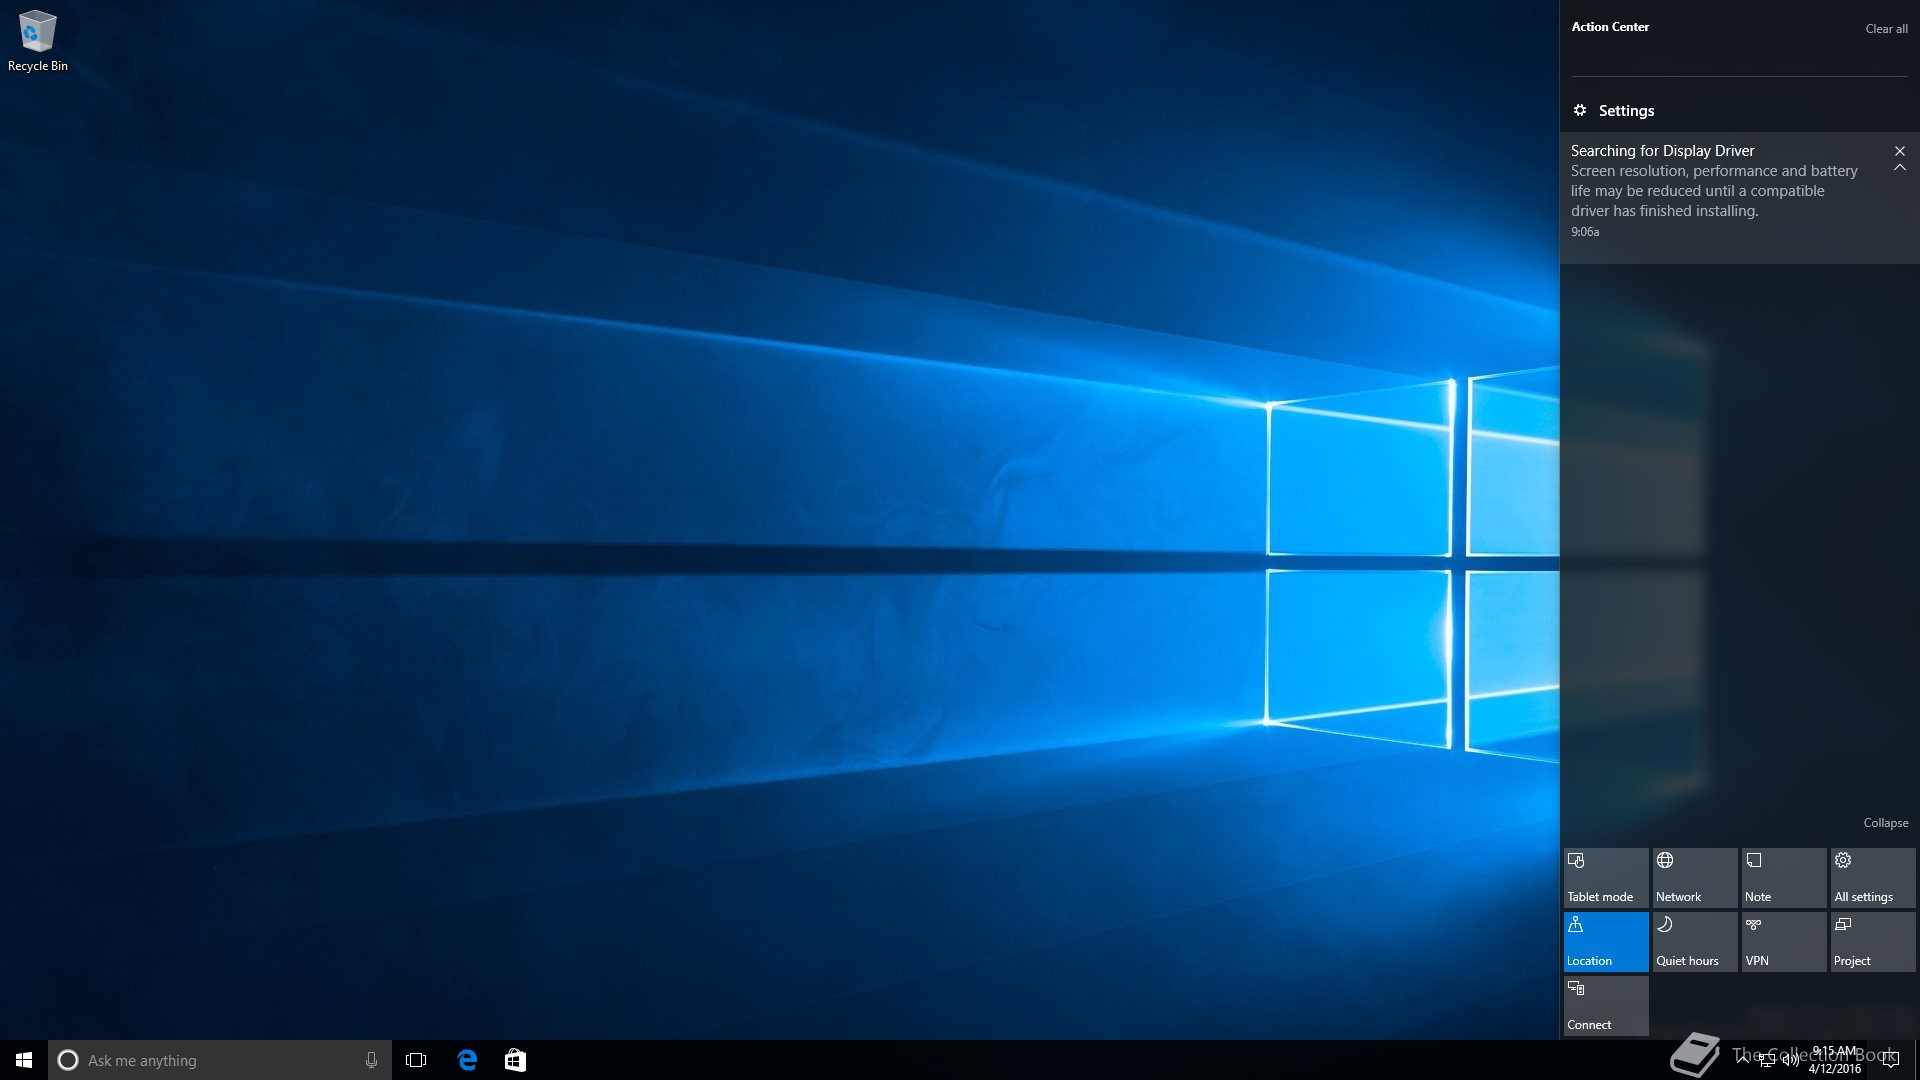Open the Connect quick action

1606,1006
